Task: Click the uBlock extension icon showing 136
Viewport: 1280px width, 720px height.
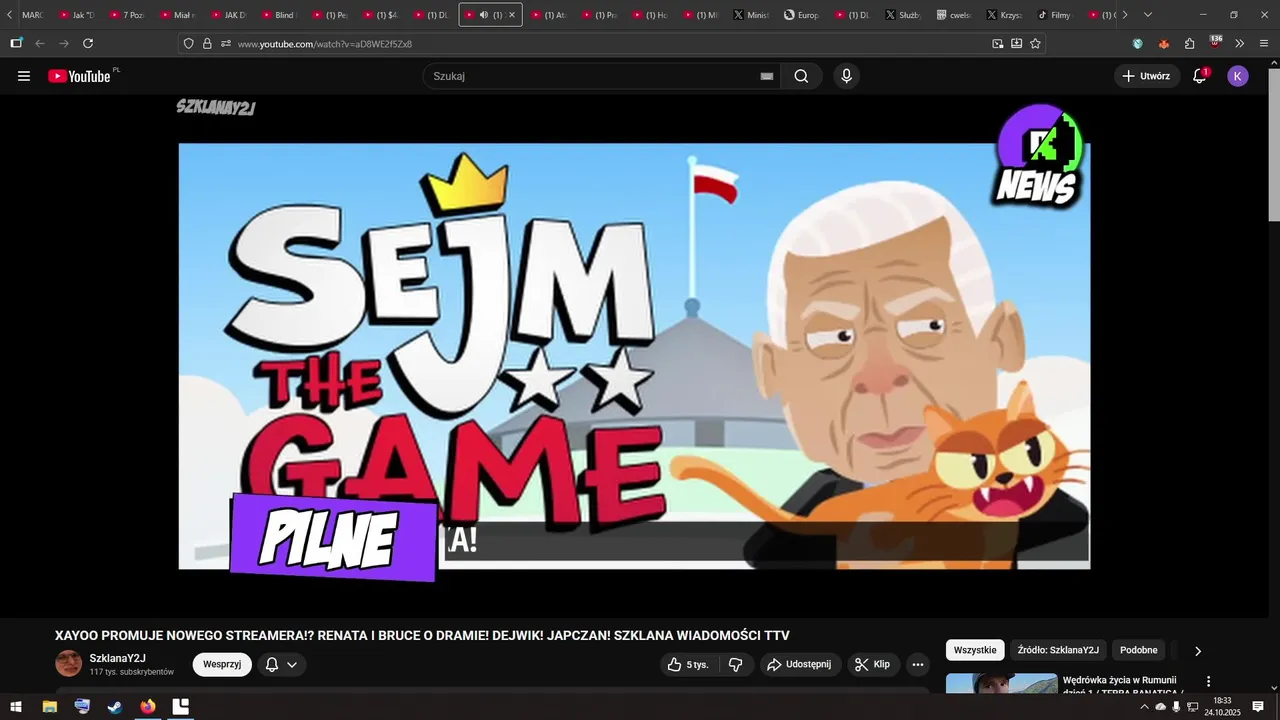Action: coord(1215,42)
